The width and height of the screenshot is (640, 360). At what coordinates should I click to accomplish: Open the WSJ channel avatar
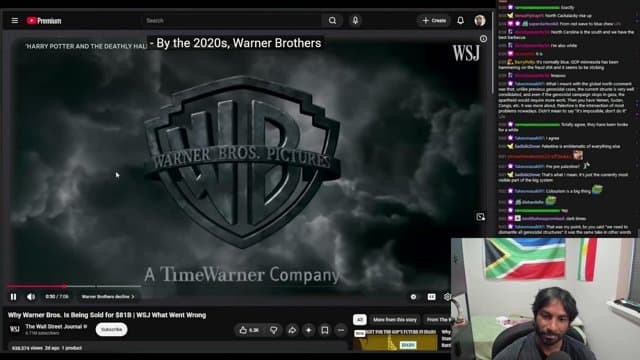tap(15, 329)
